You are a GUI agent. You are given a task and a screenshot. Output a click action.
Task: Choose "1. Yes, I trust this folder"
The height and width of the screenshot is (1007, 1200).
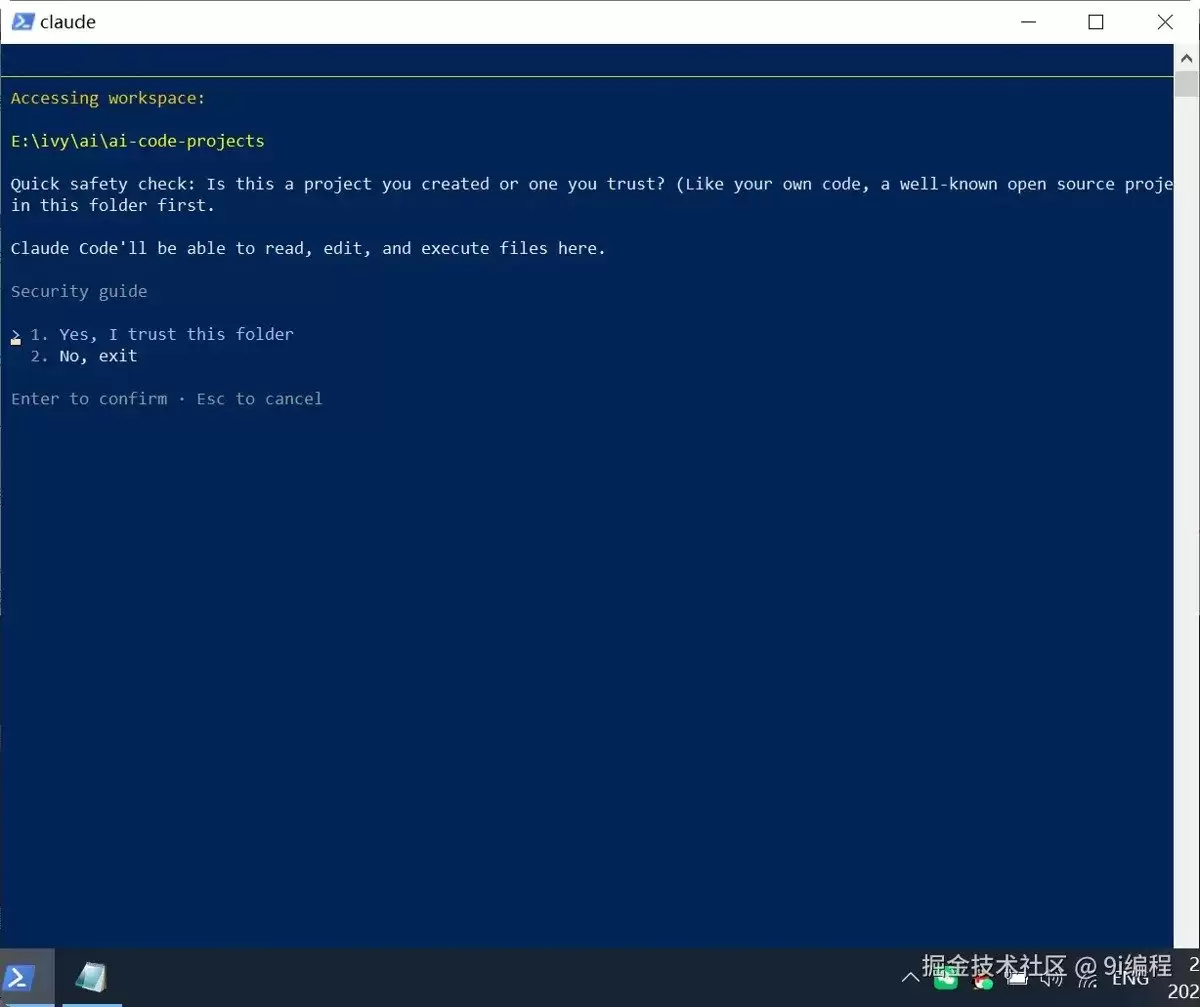tap(162, 334)
